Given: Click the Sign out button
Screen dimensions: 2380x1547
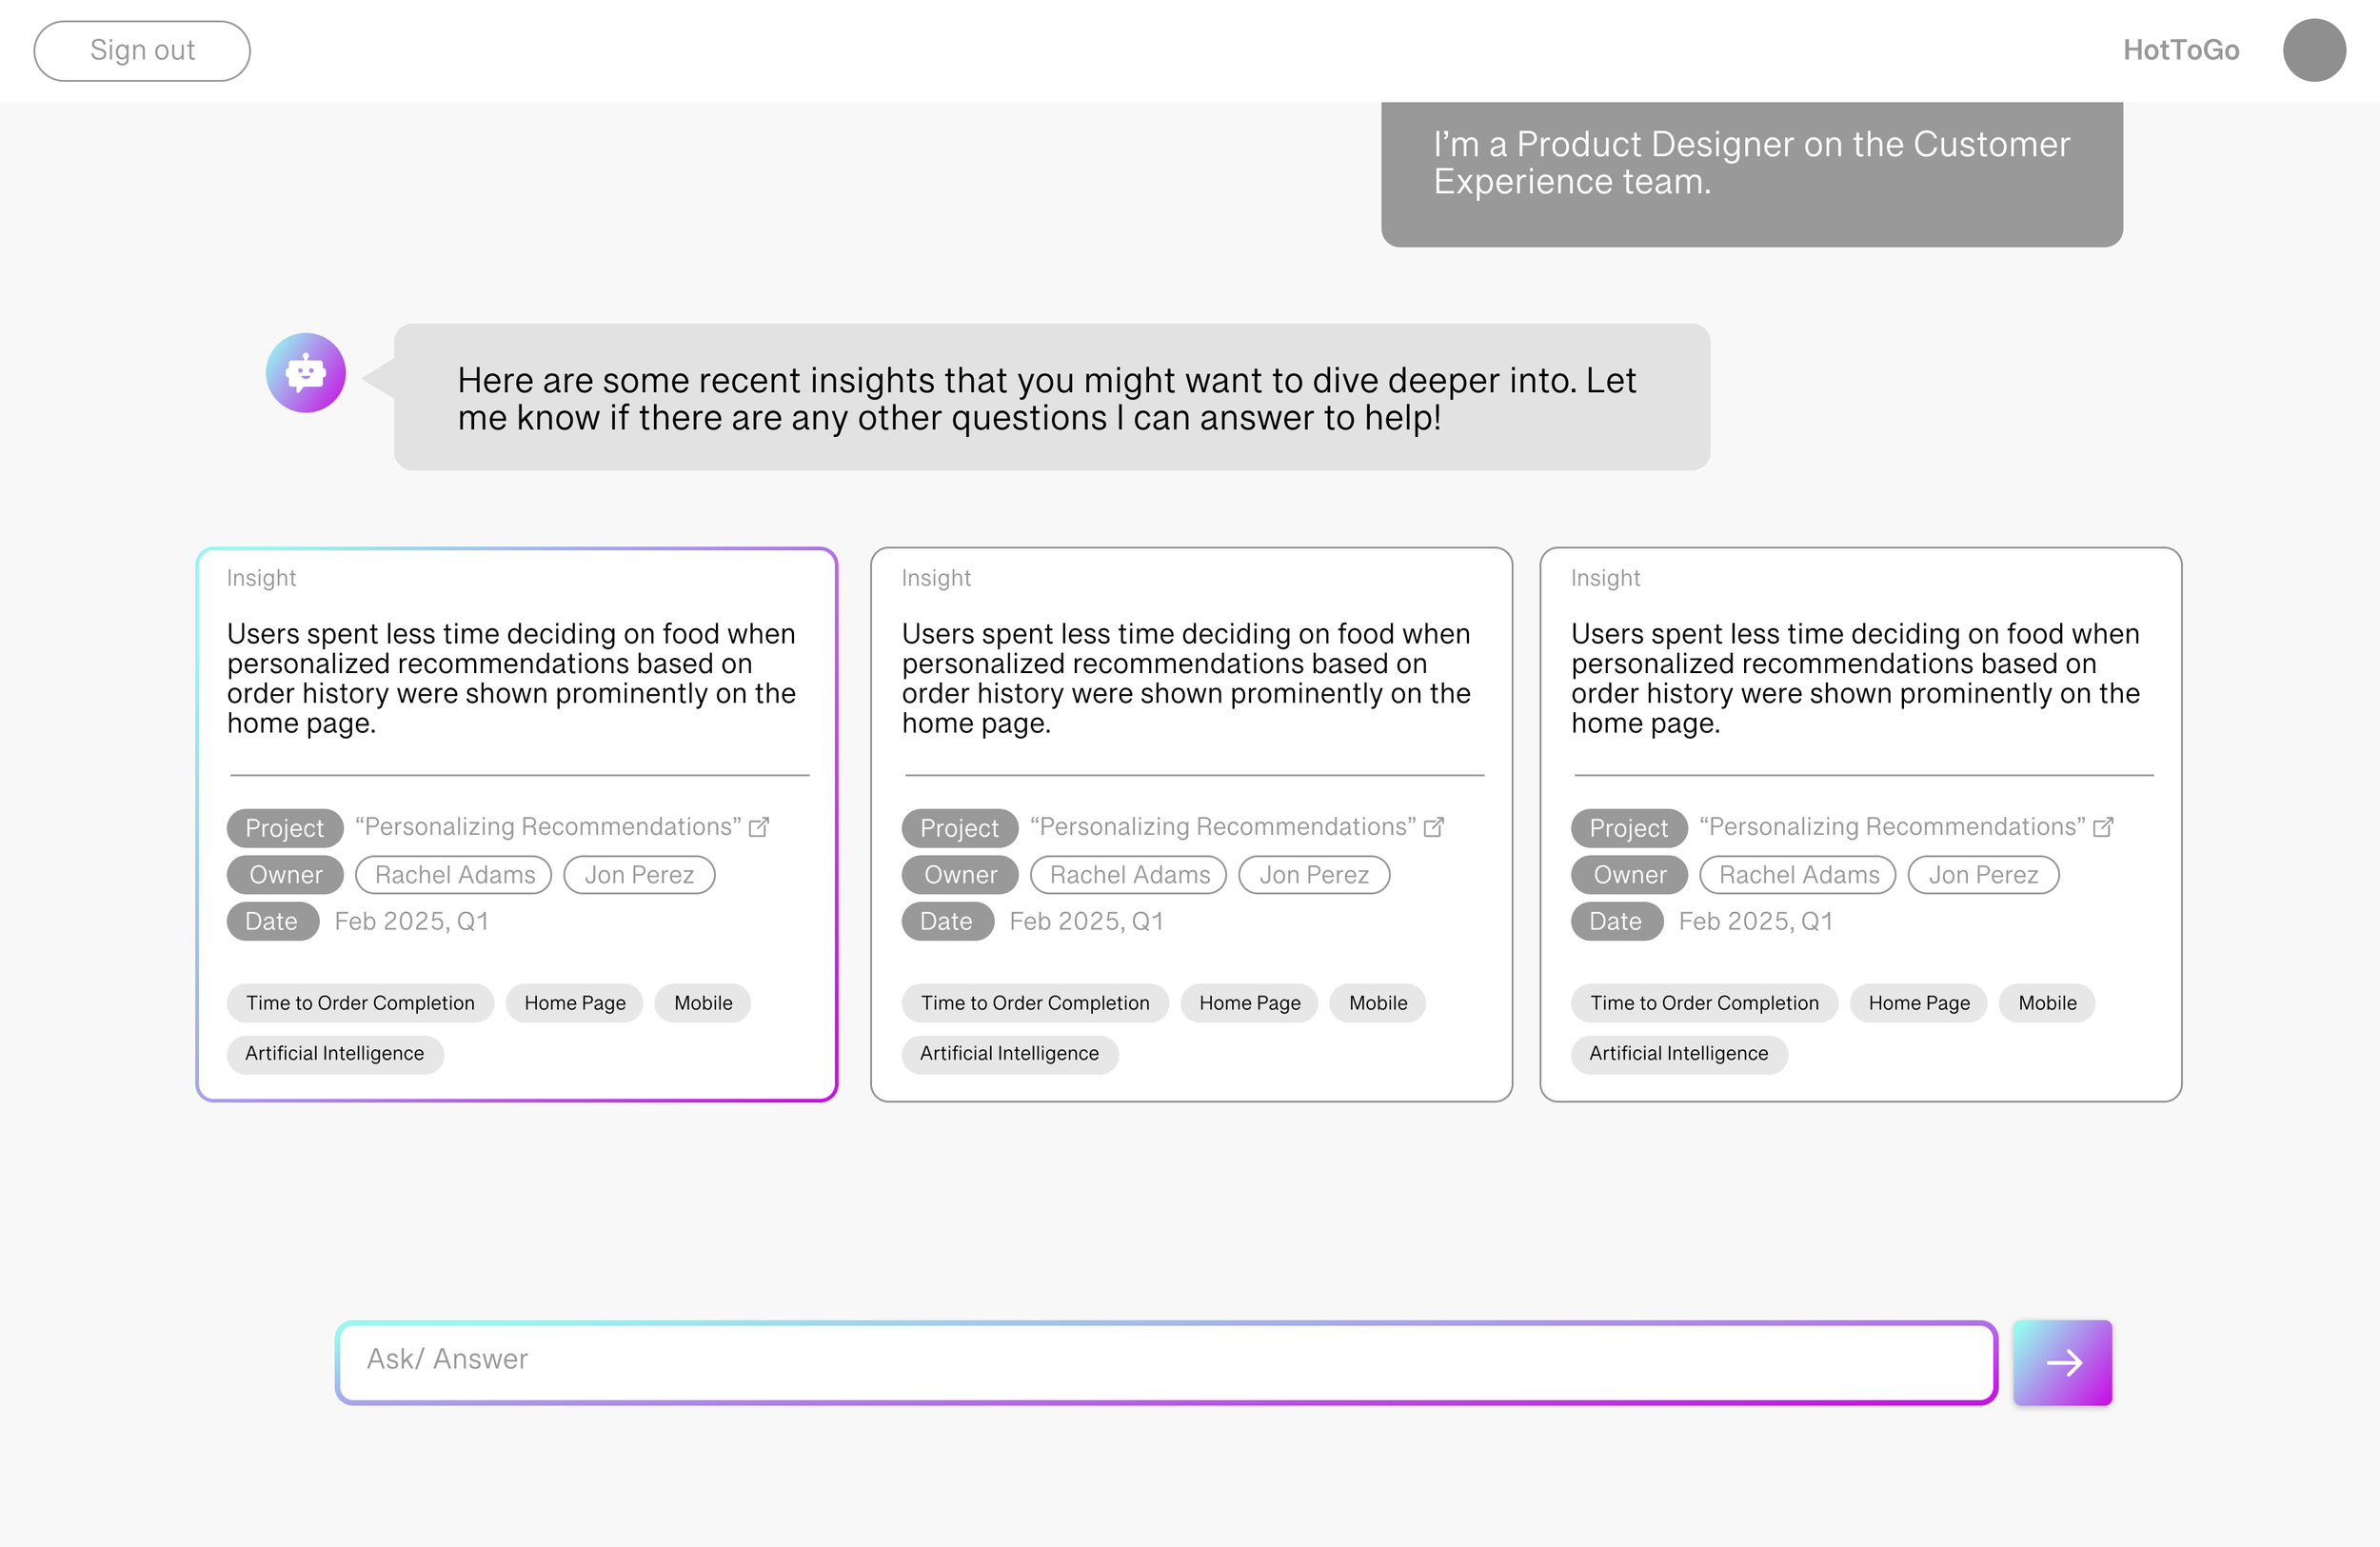Looking at the screenshot, I should tap(142, 51).
